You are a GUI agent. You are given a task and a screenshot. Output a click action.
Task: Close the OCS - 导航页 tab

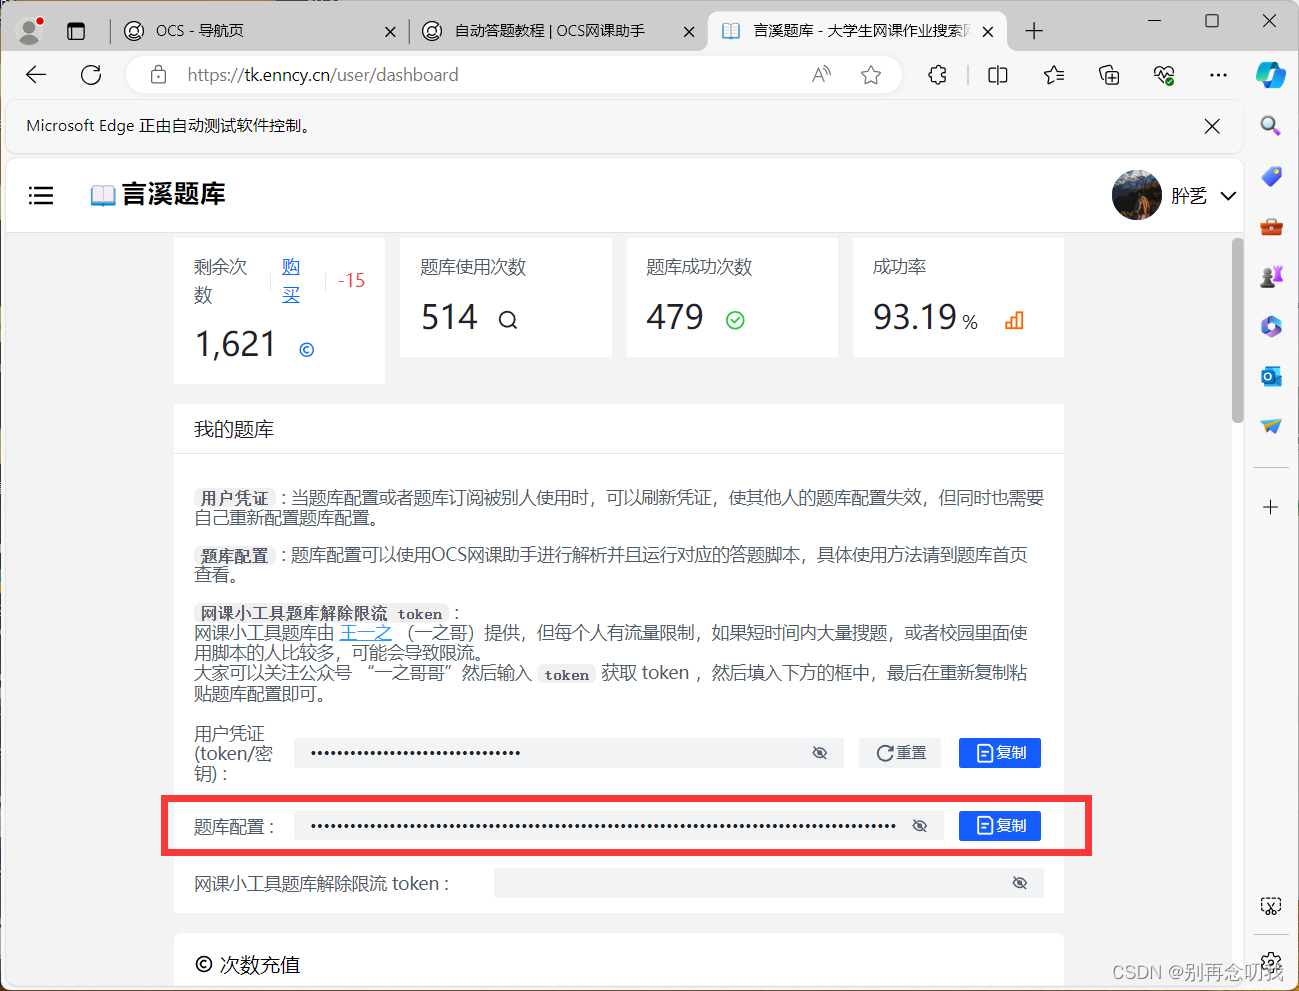coord(390,32)
